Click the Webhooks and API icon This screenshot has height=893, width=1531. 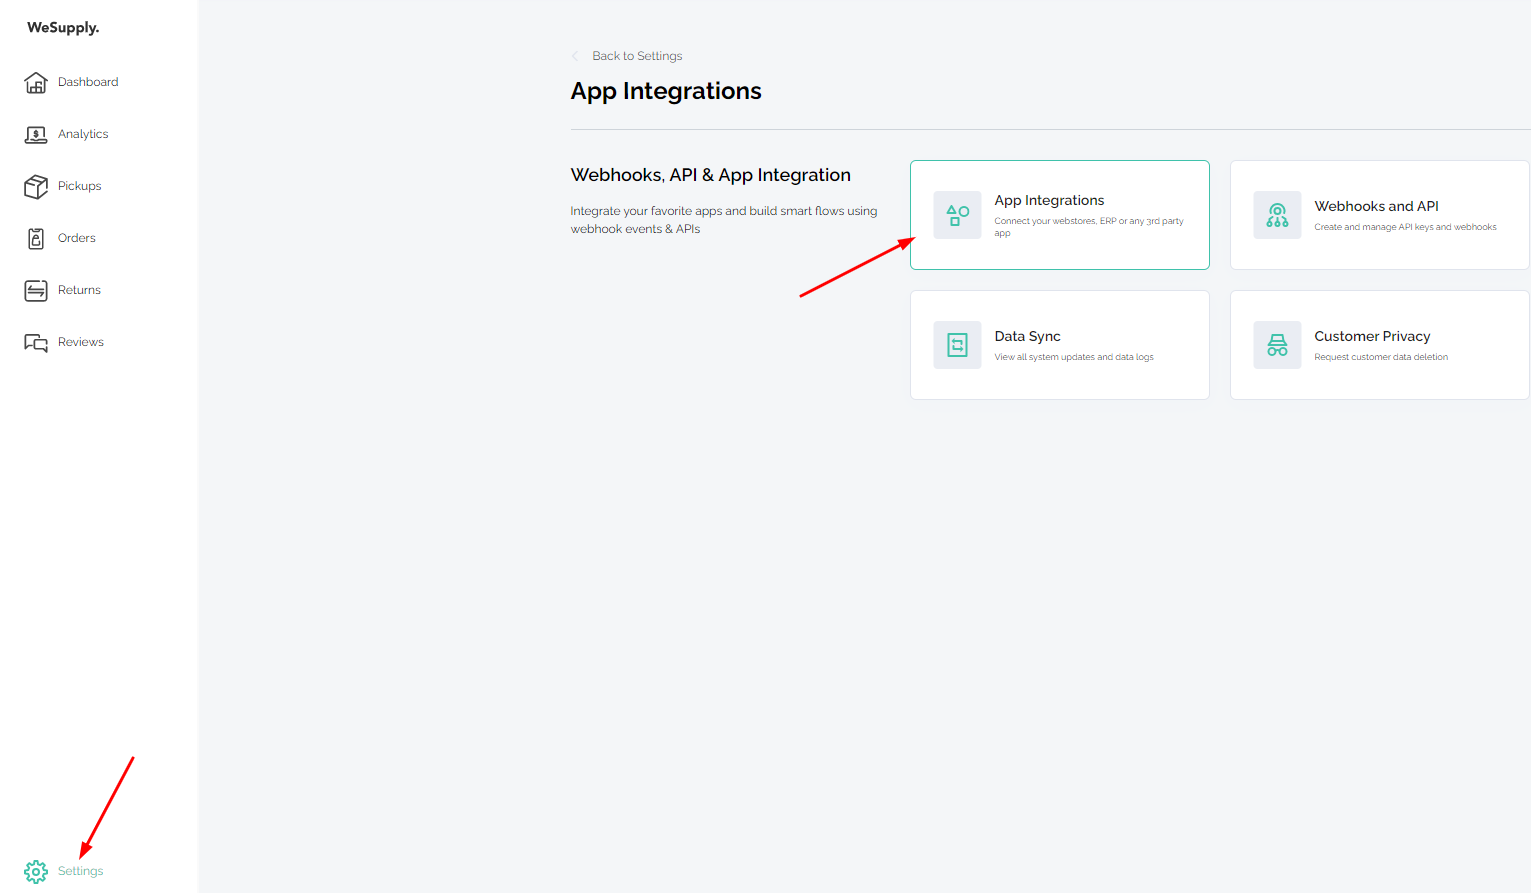click(x=1277, y=215)
